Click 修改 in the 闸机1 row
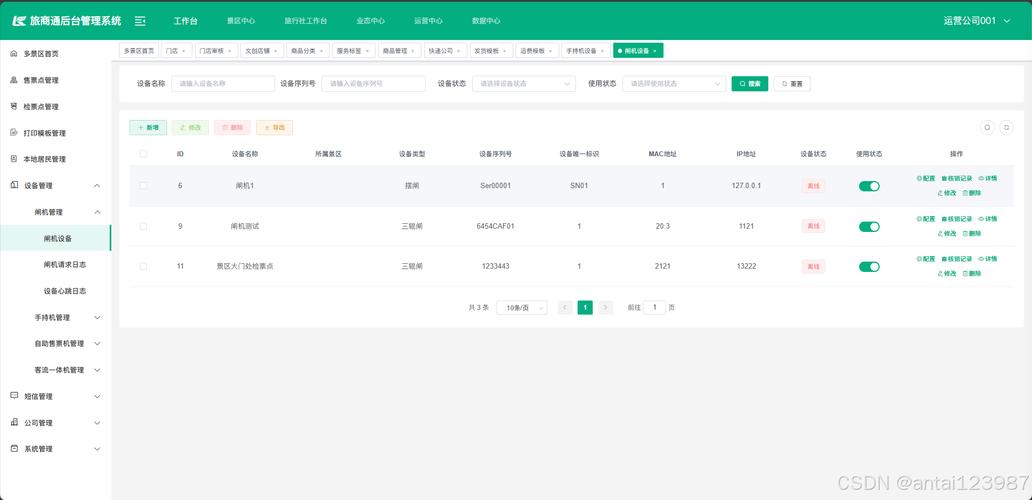Screen dimensions: 1032x500 tap(946, 193)
